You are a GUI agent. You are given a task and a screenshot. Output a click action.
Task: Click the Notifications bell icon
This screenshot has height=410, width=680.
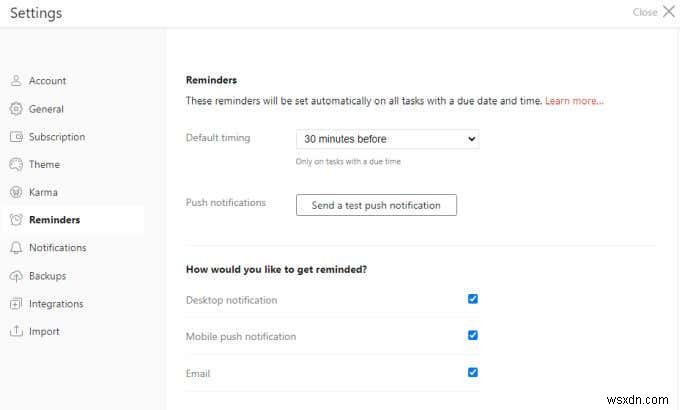coord(16,248)
